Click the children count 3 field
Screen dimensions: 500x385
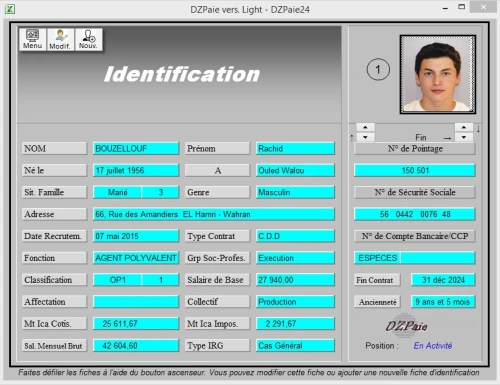160,192
